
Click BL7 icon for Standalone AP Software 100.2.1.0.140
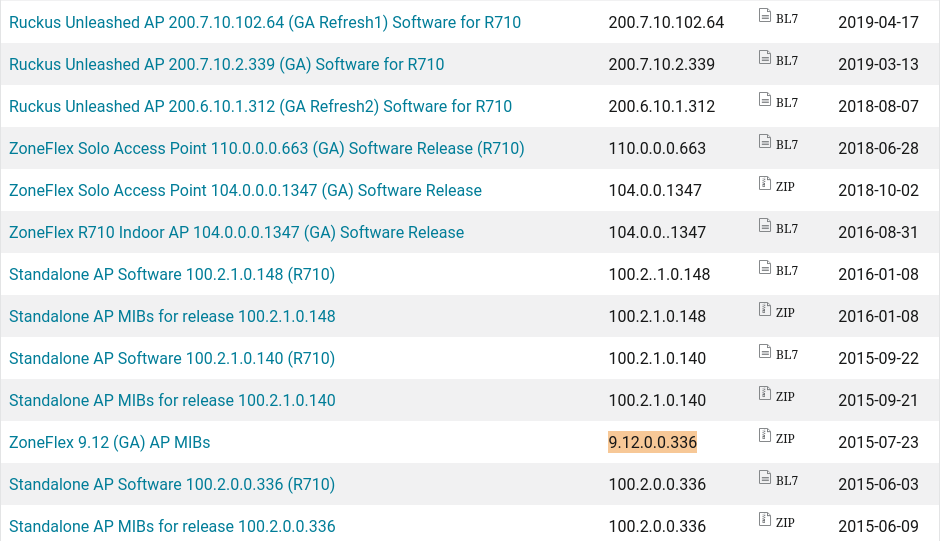pyautogui.click(x=764, y=351)
